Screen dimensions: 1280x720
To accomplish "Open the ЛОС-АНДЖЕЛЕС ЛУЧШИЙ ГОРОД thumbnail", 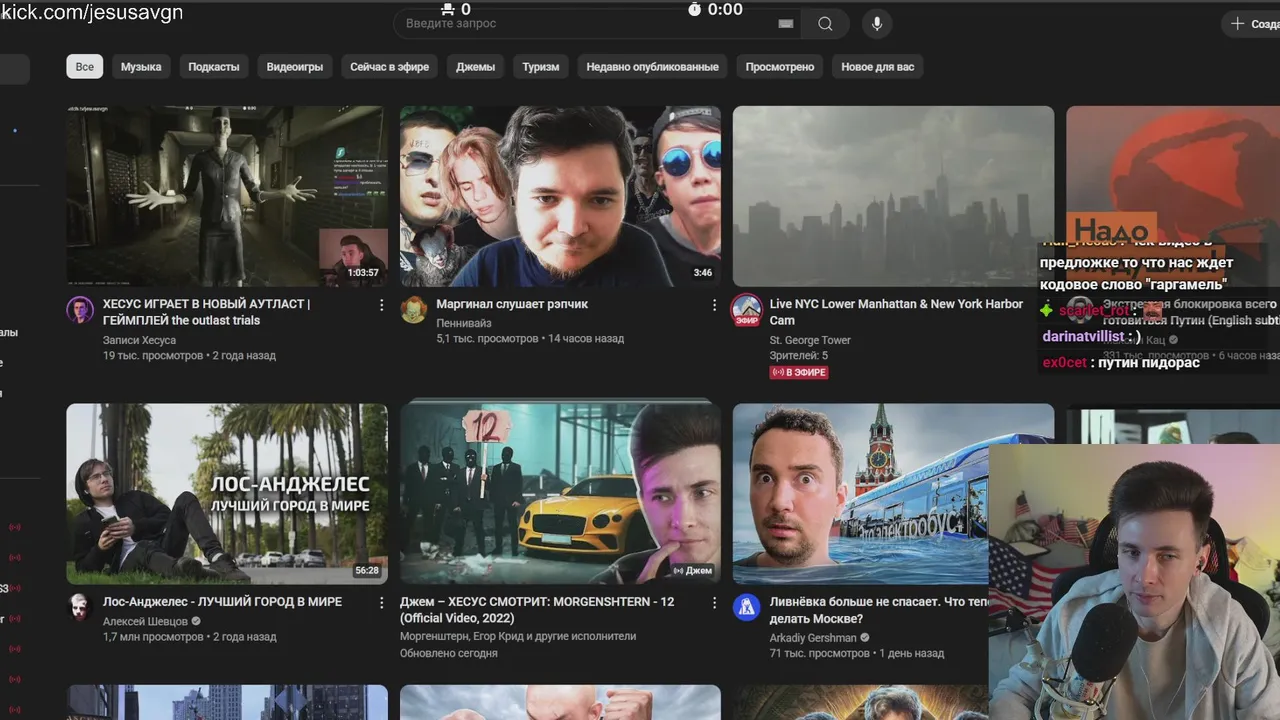I will click(x=227, y=494).
